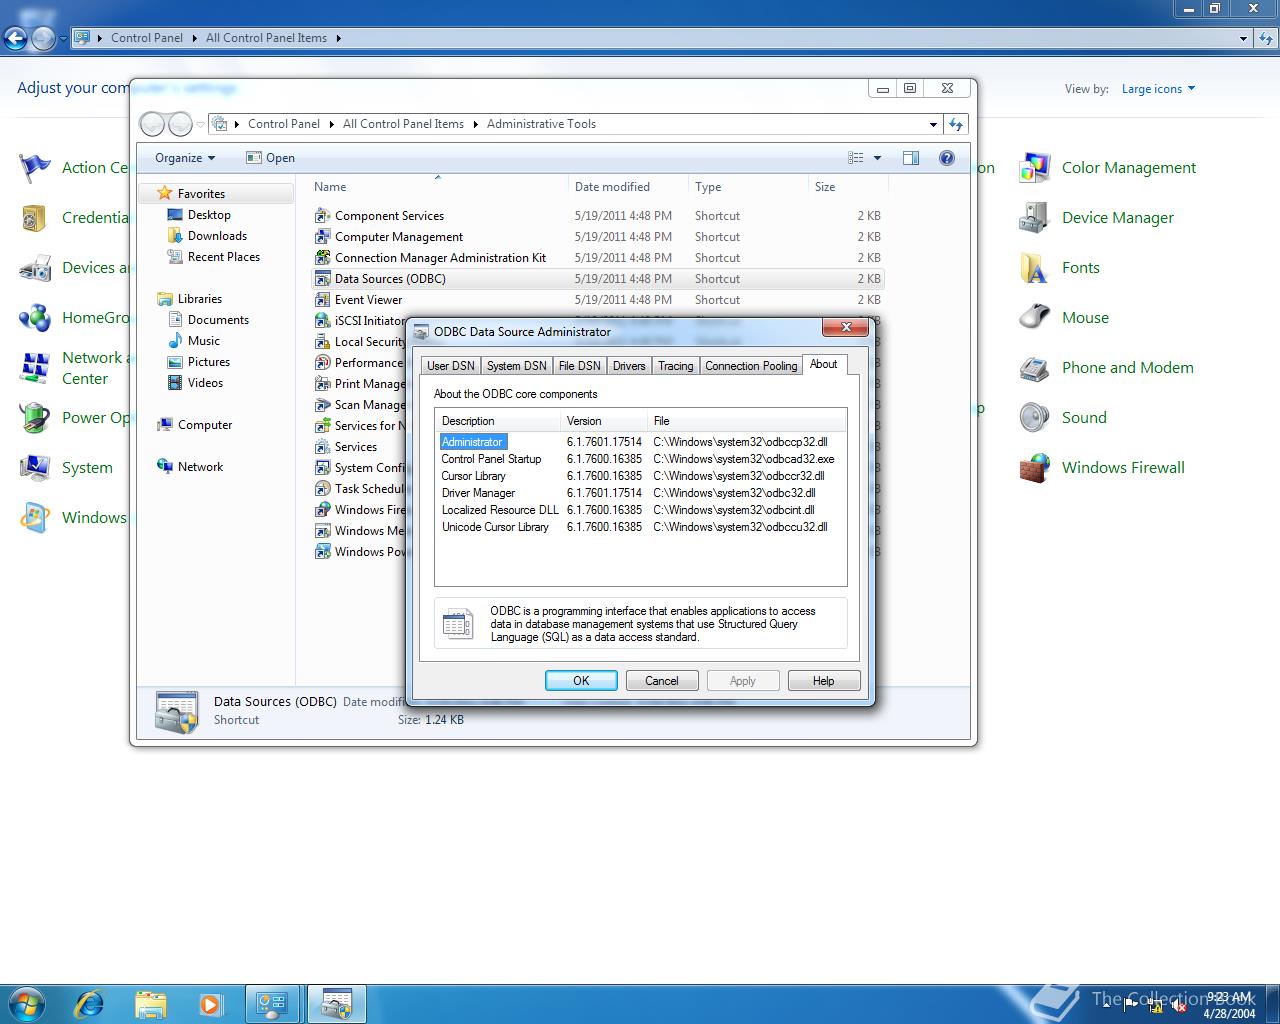
Task: Select Computer in the navigation pane
Action: [205, 425]
